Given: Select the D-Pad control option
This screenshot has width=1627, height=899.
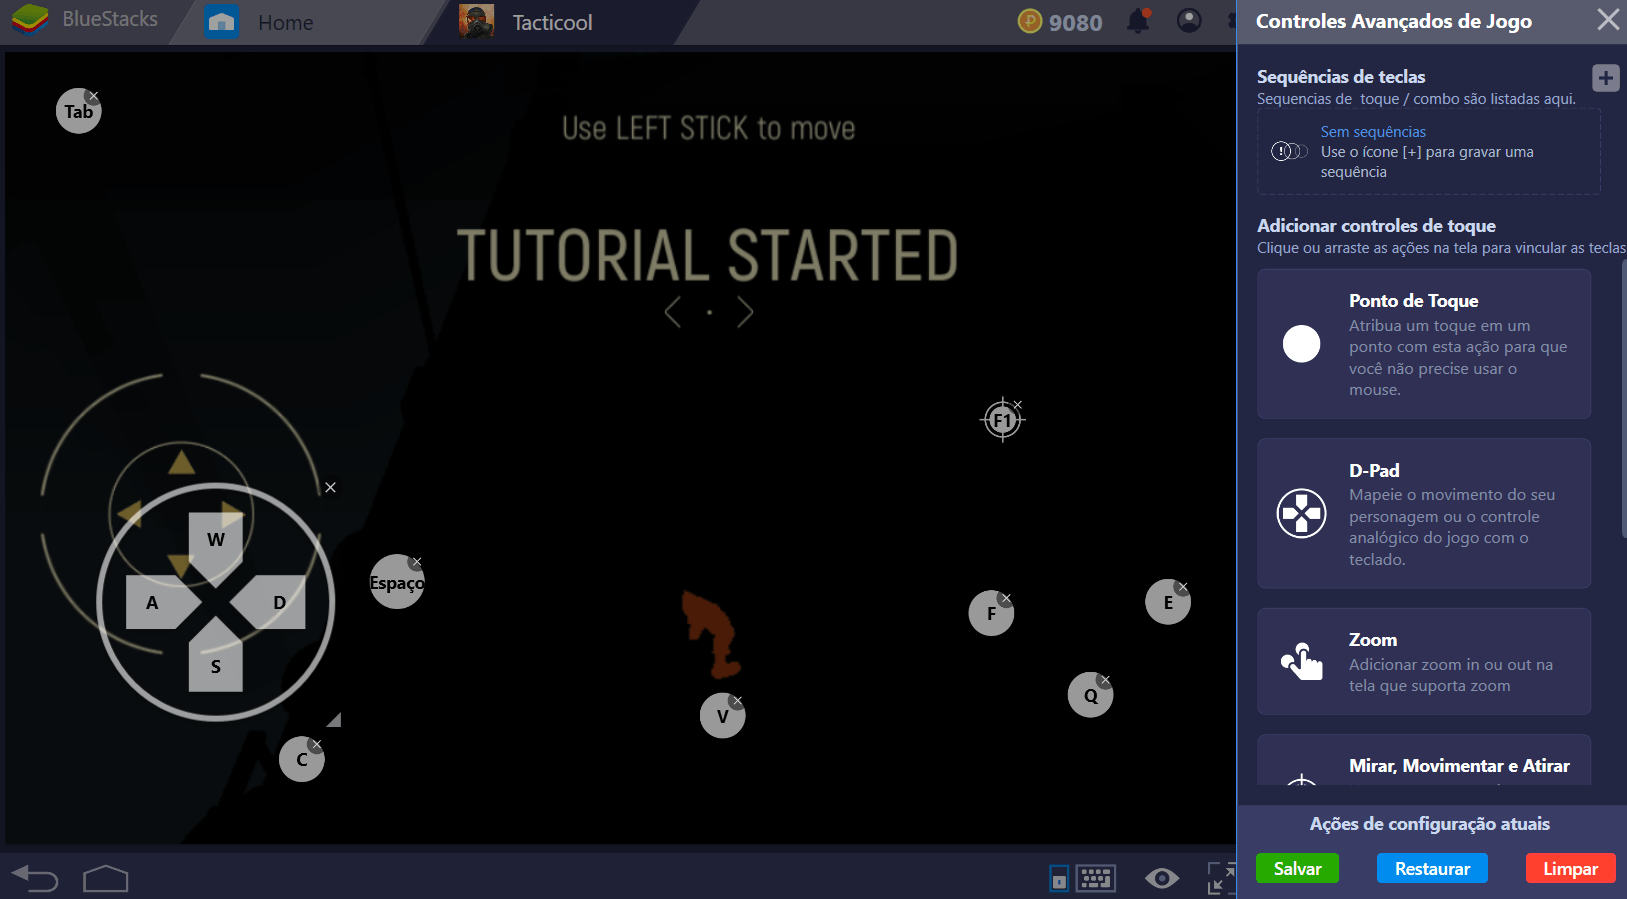Looking at the screenshot, I should 1424,513.
